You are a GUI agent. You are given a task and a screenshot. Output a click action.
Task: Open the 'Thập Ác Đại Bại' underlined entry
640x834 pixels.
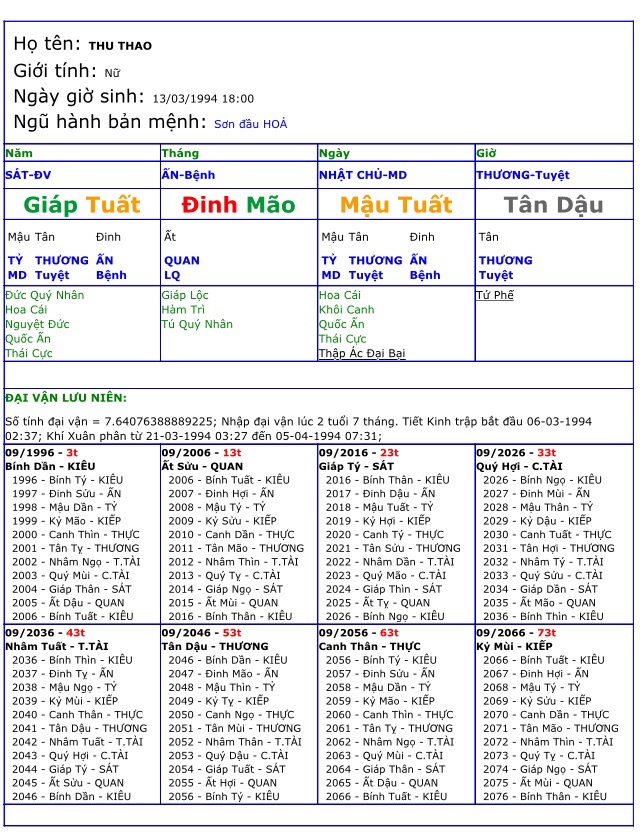pos(361,353)
